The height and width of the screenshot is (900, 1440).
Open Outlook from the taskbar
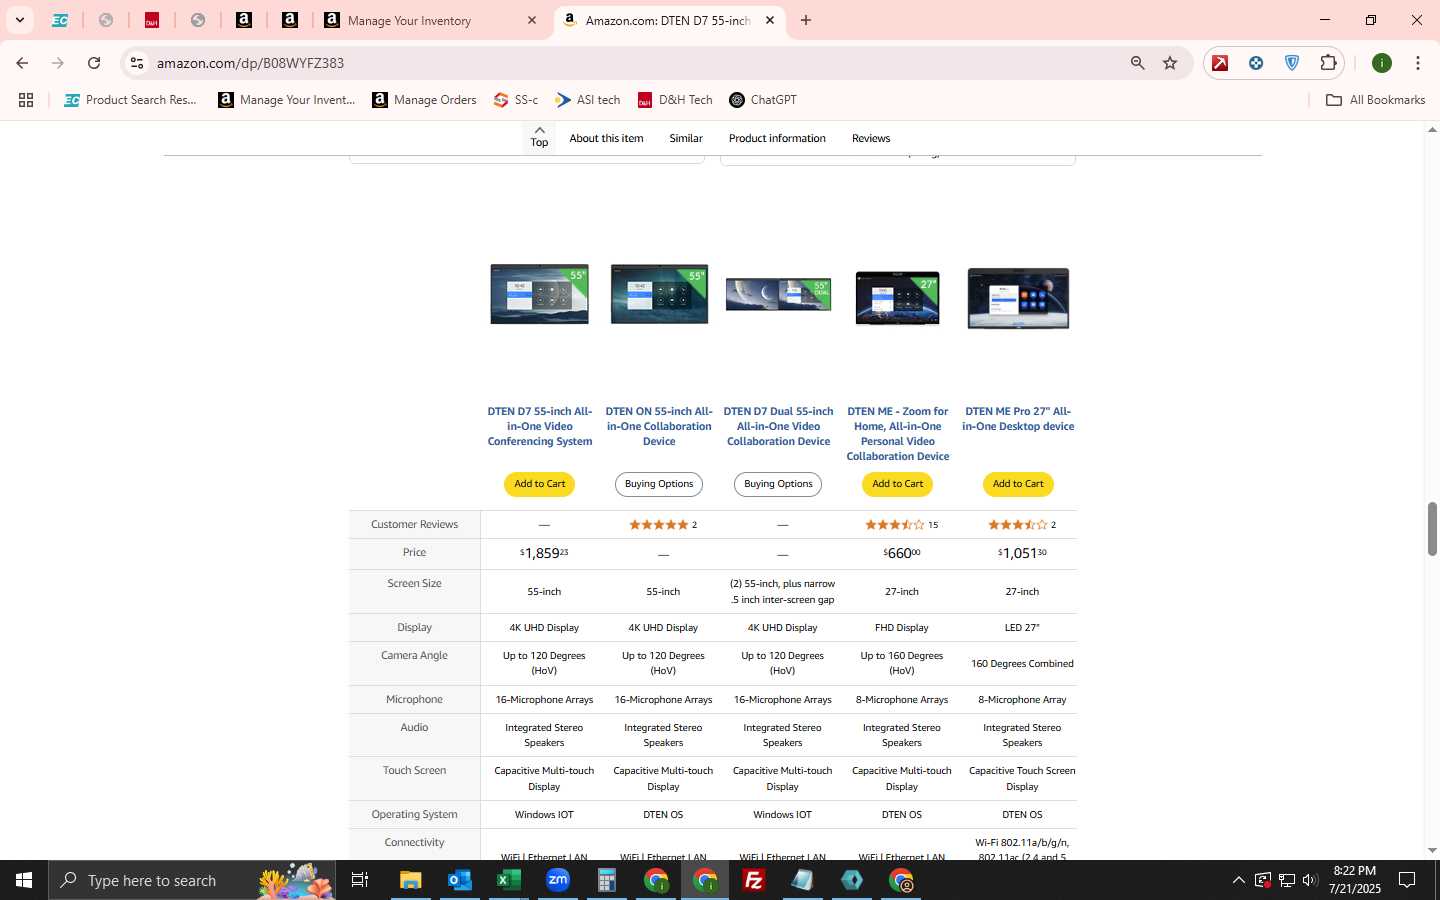(460, 880)
